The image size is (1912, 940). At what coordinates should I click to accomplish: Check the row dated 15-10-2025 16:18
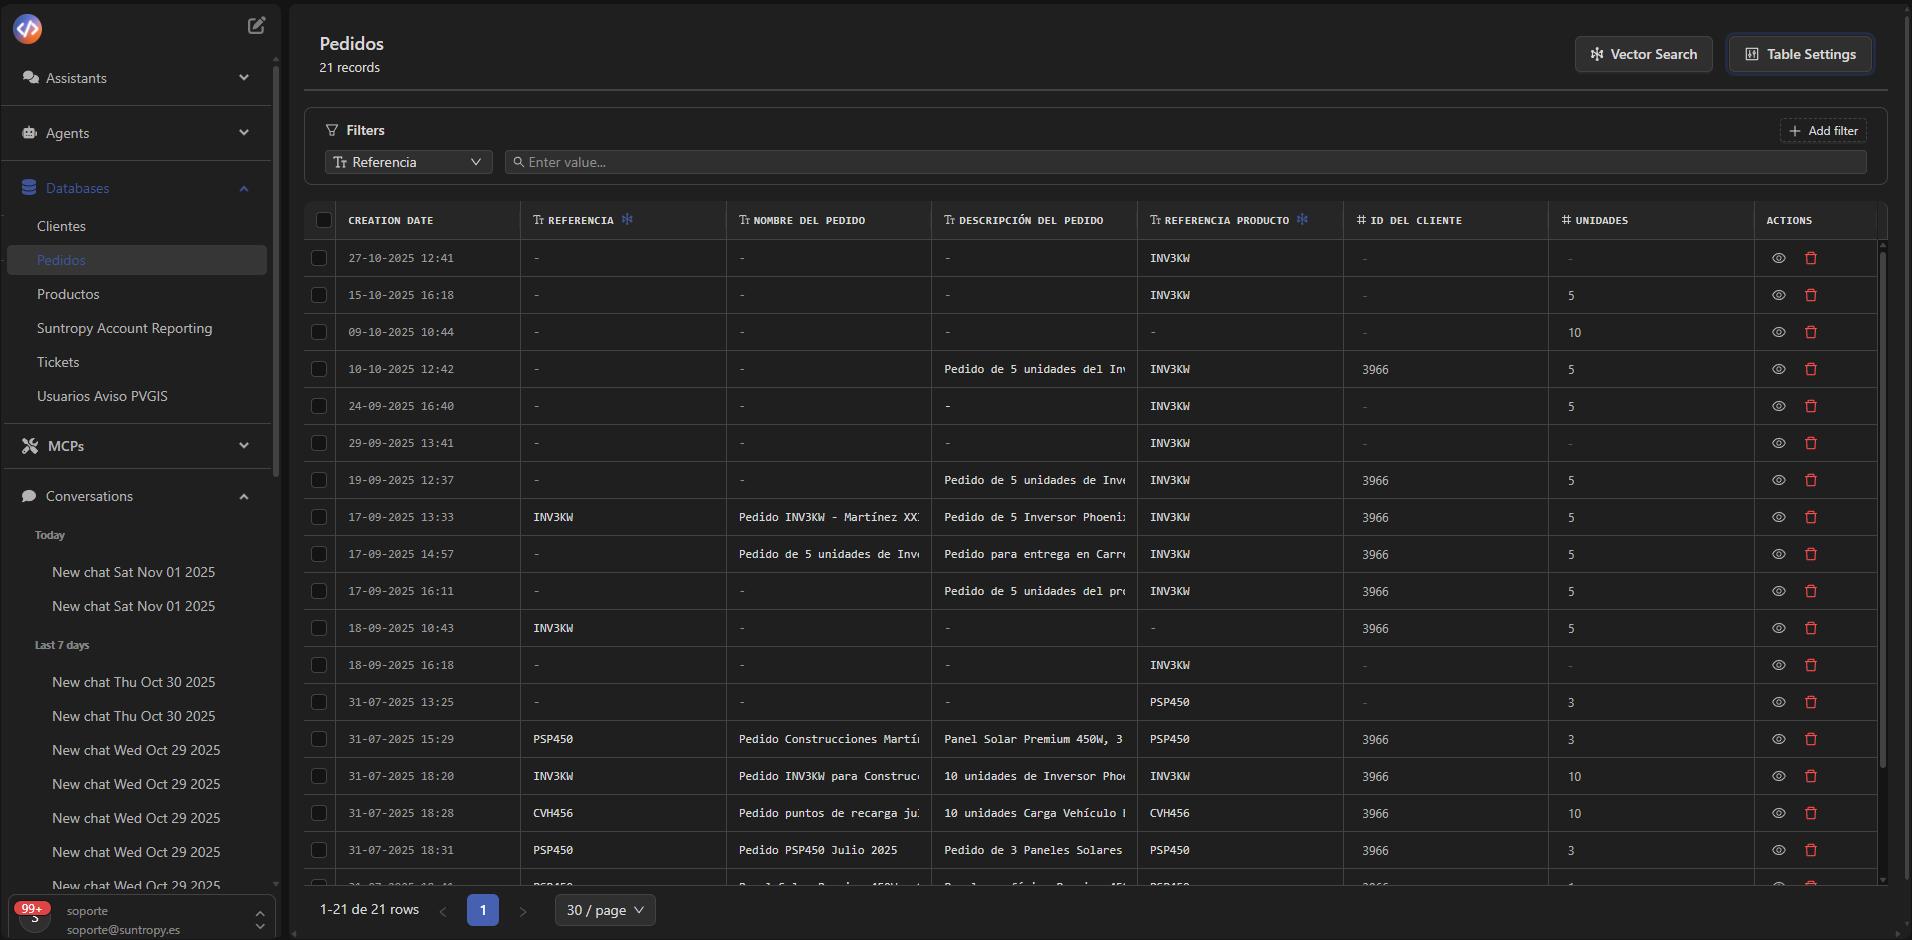point(319,295)
